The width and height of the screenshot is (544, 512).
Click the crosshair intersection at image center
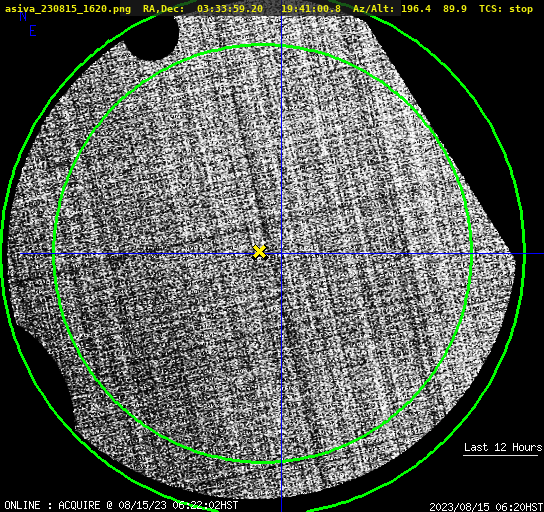coord(281,254)
